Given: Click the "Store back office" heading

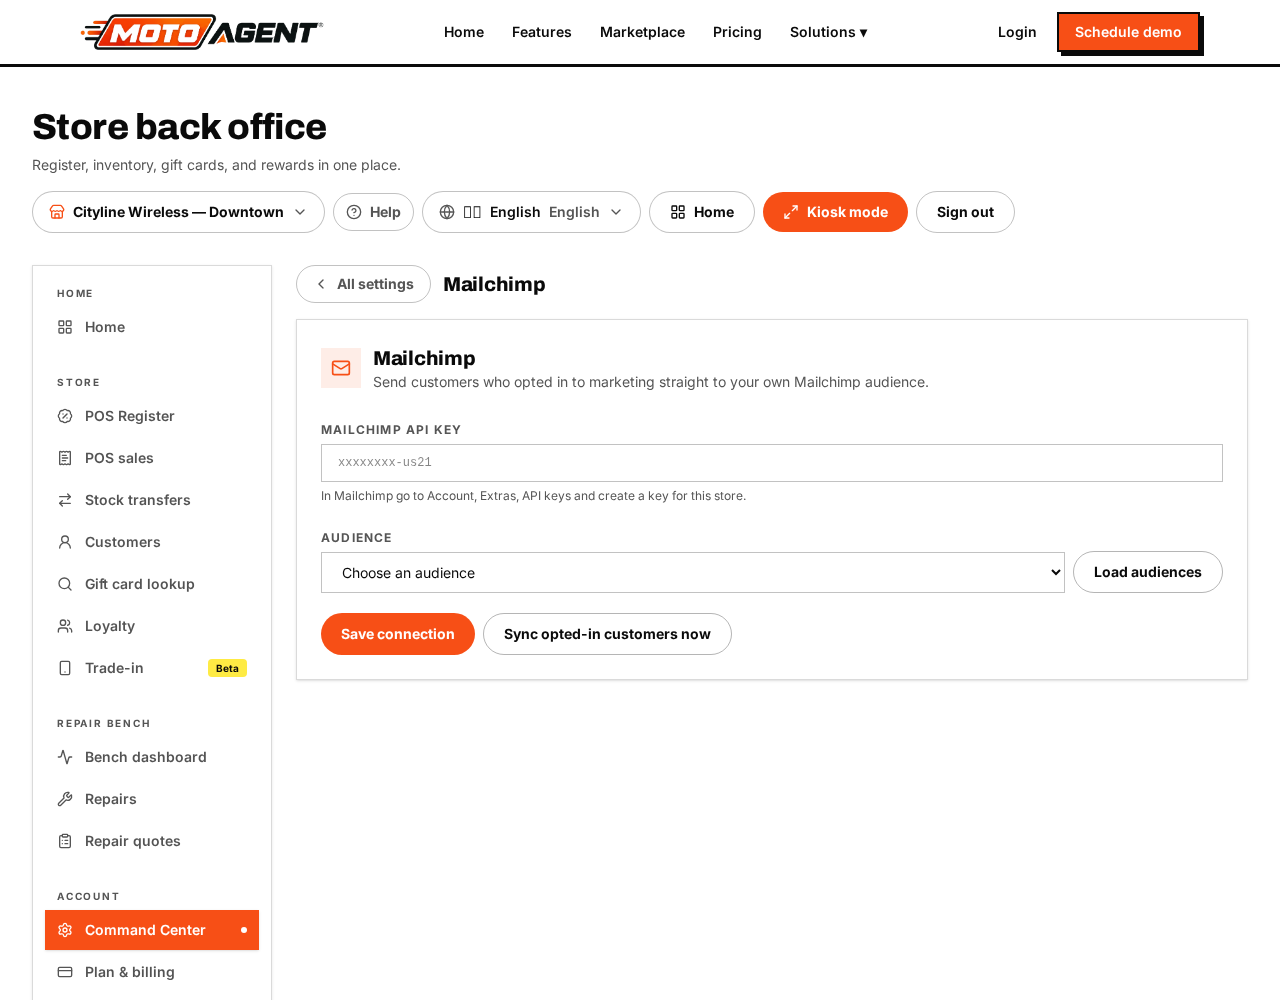Looking at the screenshot, I should pyautogui.click(x=179, y=127).
